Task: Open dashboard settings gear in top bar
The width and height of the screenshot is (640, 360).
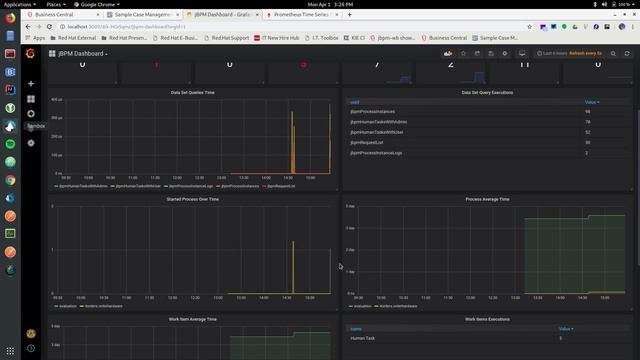Action: (x=505, y=53)
